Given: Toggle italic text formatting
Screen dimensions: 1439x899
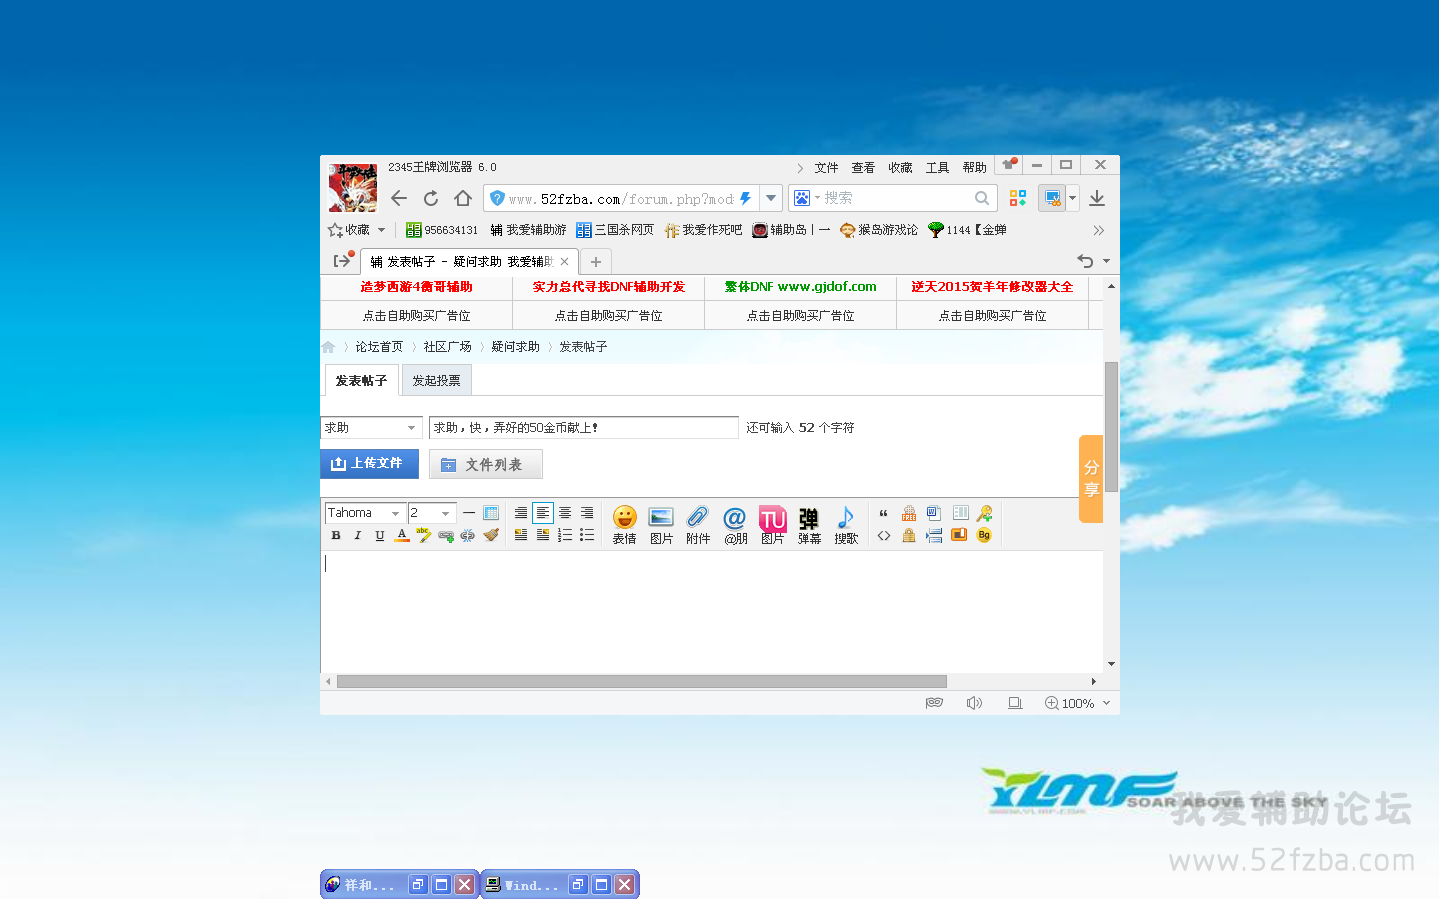Looking at the screenshot, I should [358, 536].
